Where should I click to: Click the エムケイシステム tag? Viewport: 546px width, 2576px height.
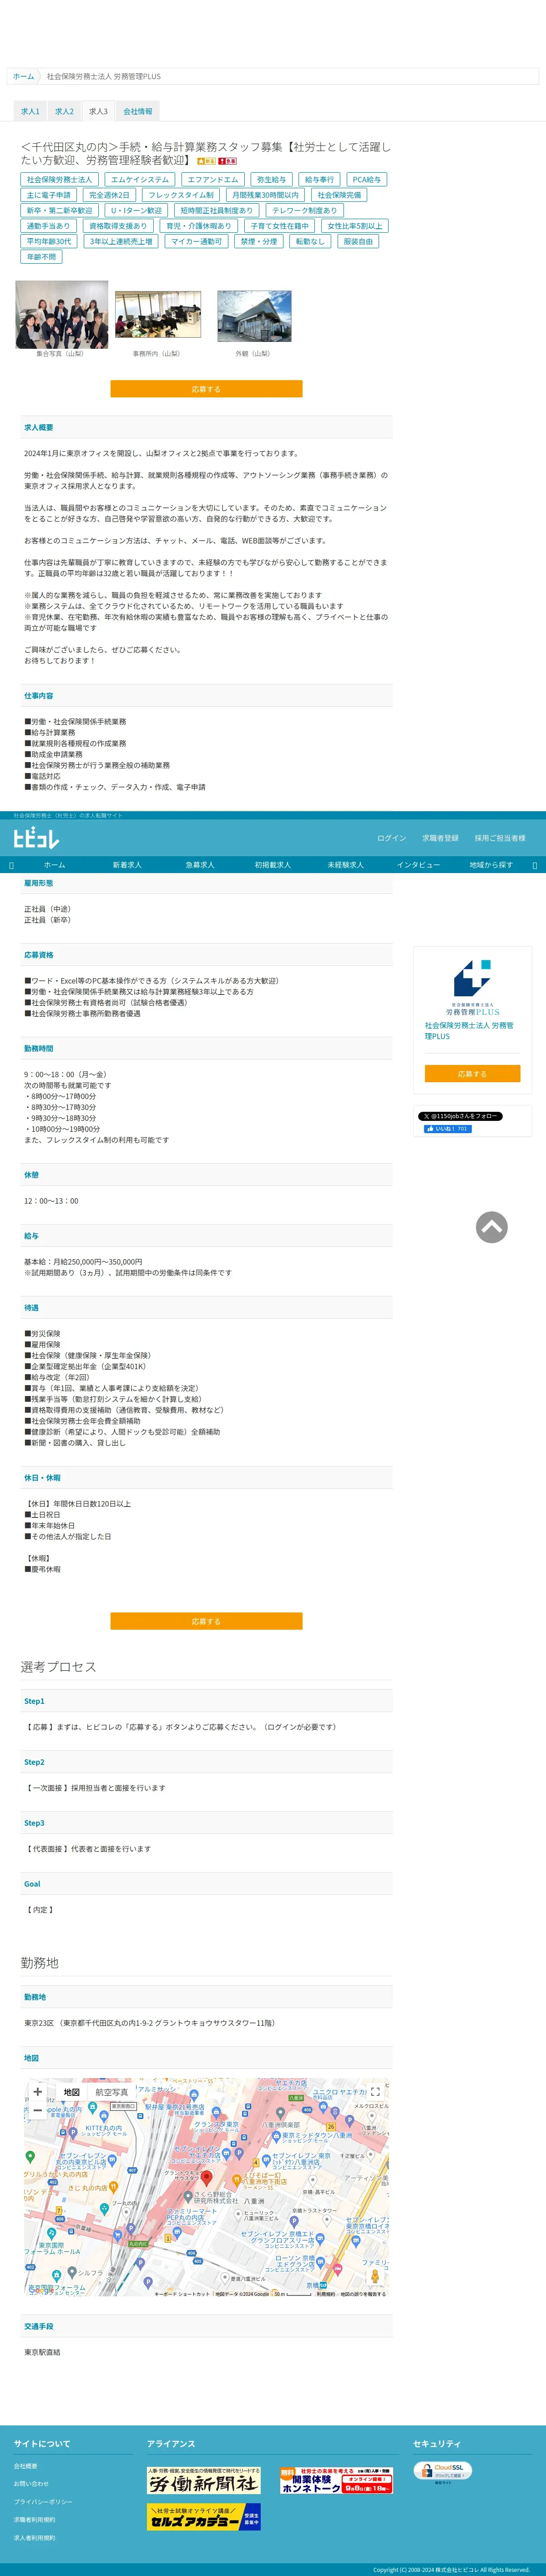coord(140,180)
